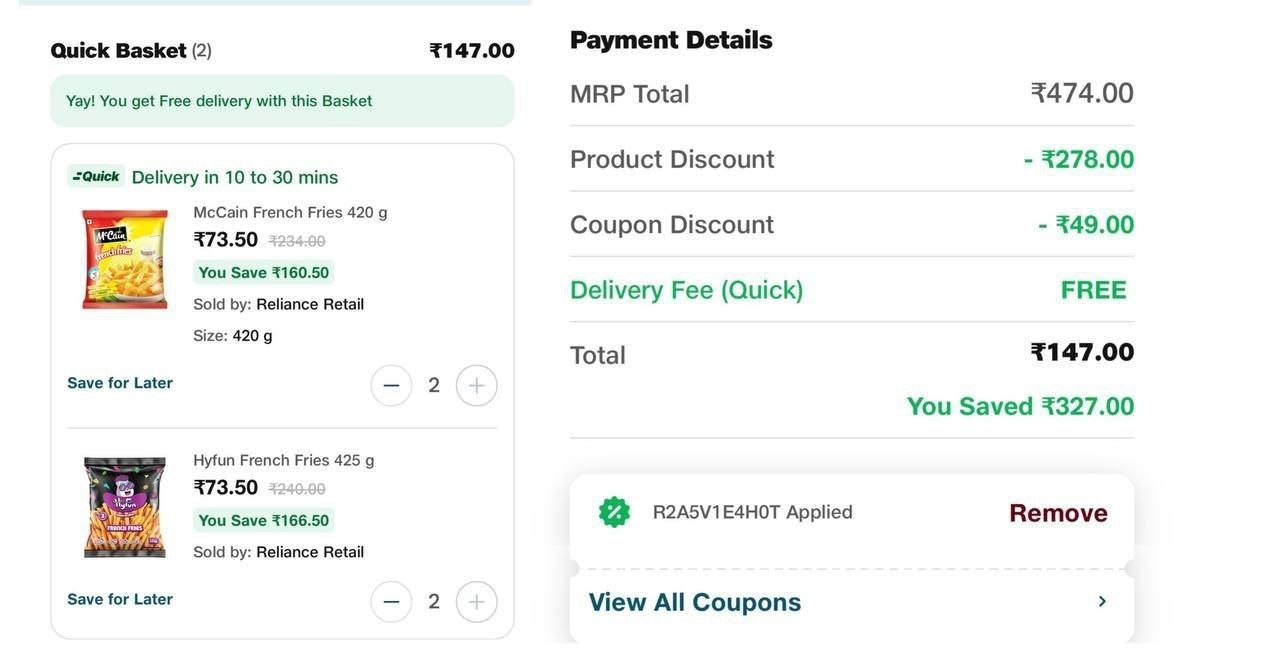
Task: Save Hyfun French Fries for later
Action: (120, 599)
